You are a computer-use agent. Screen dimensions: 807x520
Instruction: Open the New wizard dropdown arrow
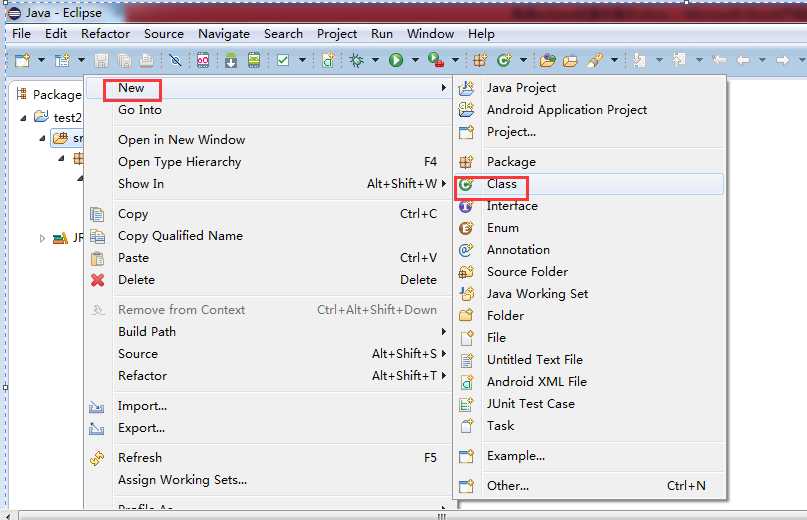pos(41,60)
